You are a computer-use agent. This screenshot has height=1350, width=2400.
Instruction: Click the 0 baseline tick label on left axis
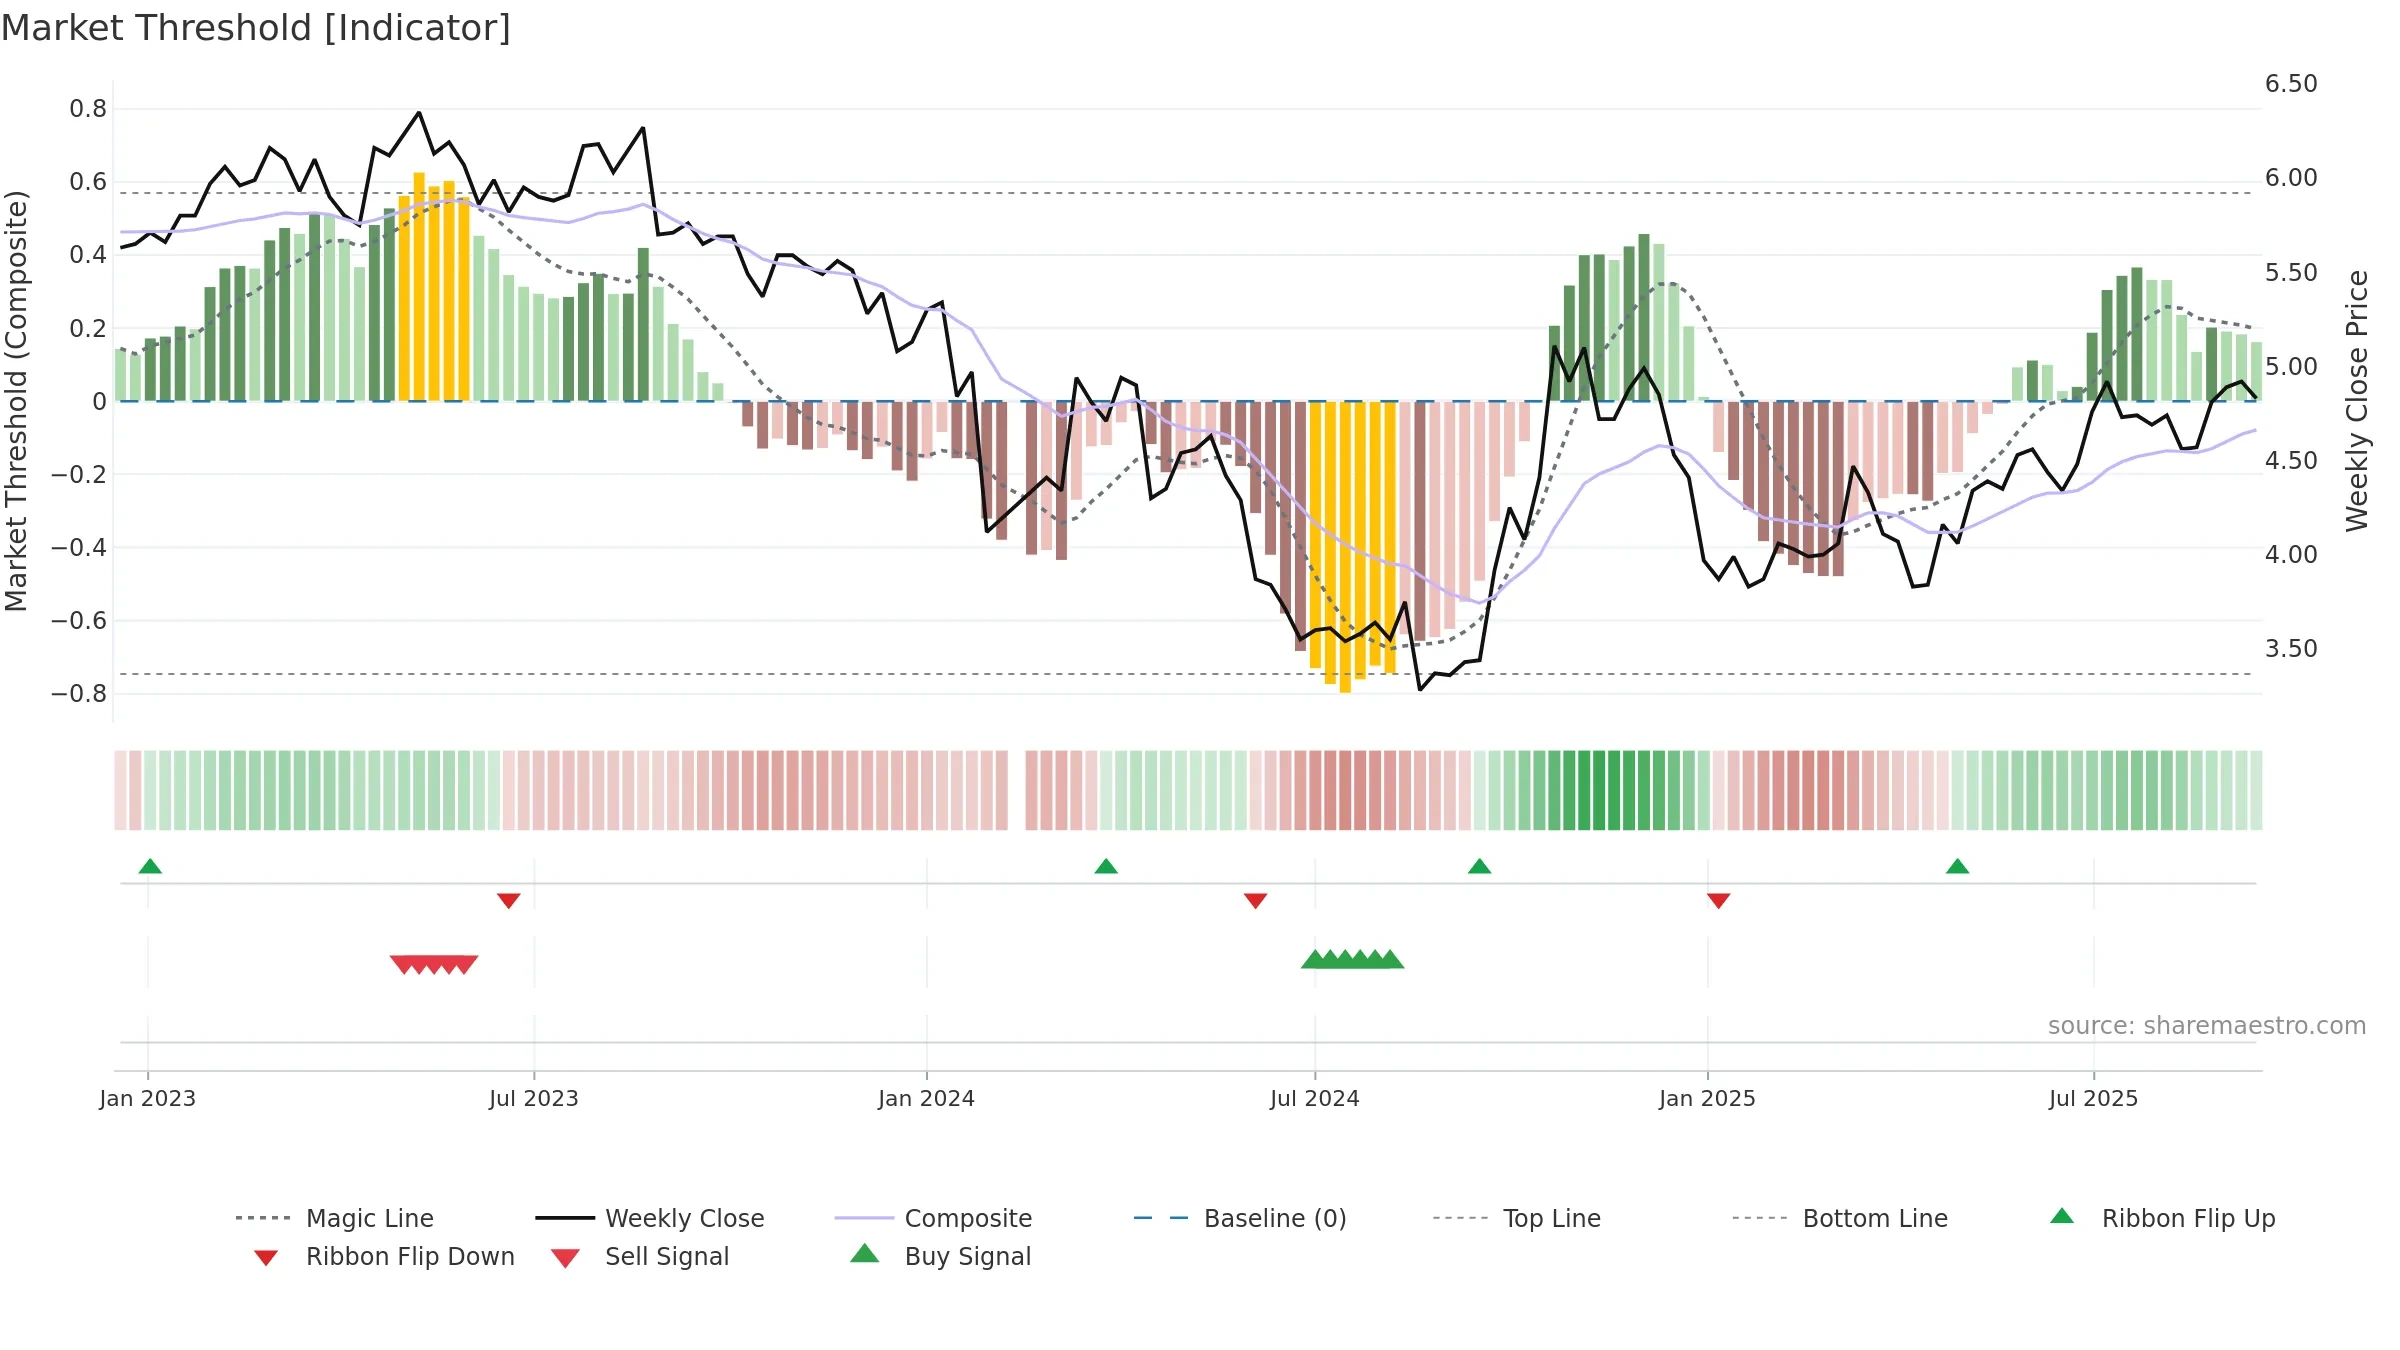click(99, 402)
